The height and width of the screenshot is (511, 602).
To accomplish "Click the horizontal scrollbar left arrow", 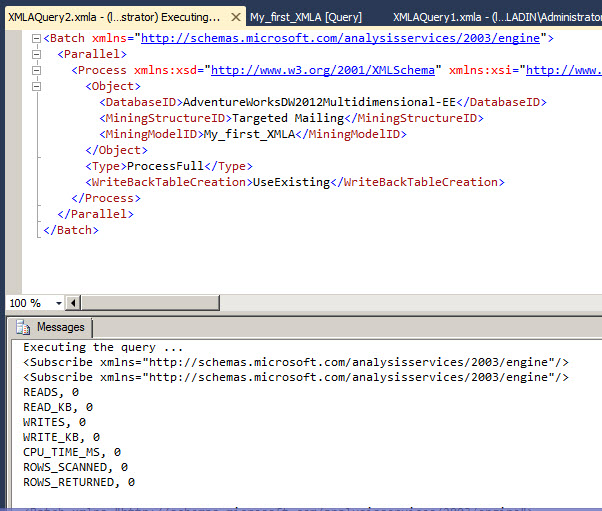I will (x=73, y=303).
